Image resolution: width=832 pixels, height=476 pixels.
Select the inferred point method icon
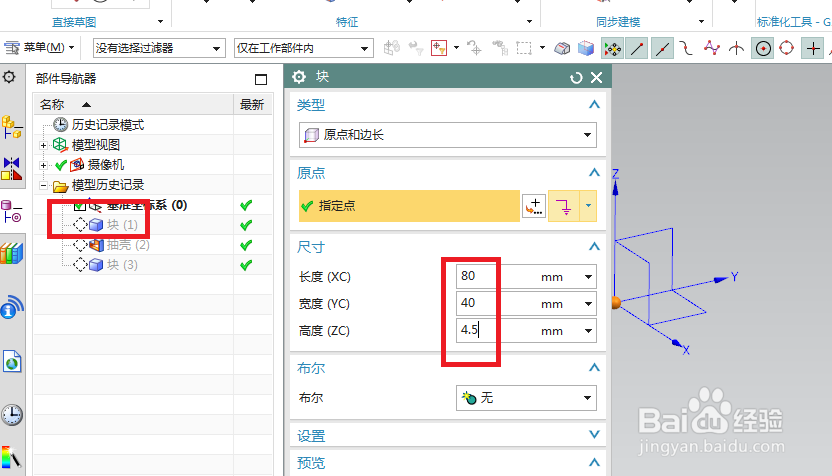pos(564,206)
